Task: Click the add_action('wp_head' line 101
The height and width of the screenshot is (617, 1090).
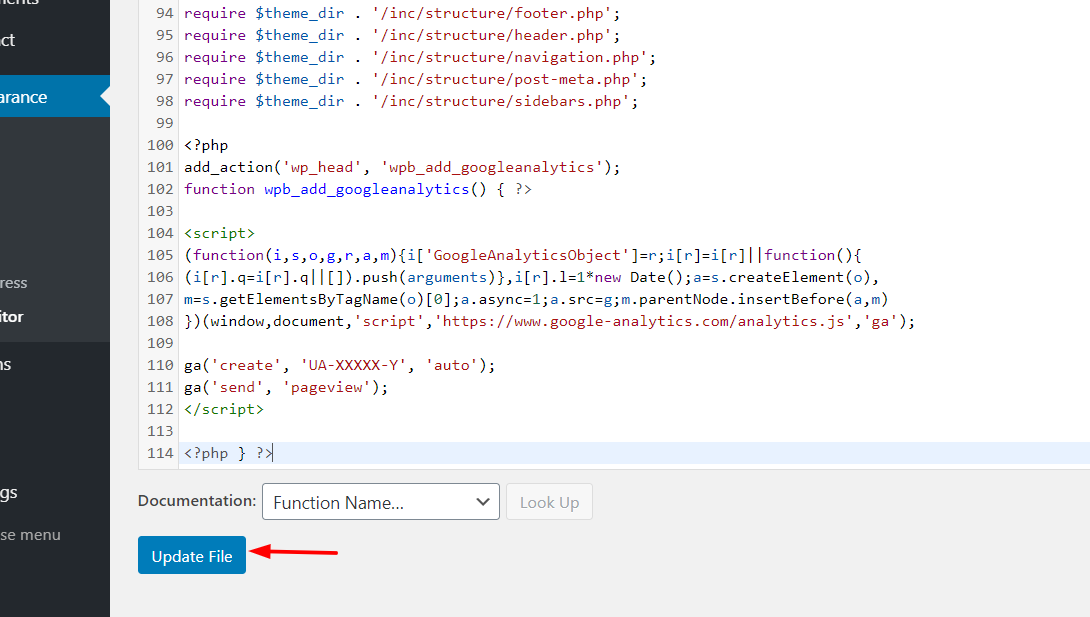Action: point(402,167)
